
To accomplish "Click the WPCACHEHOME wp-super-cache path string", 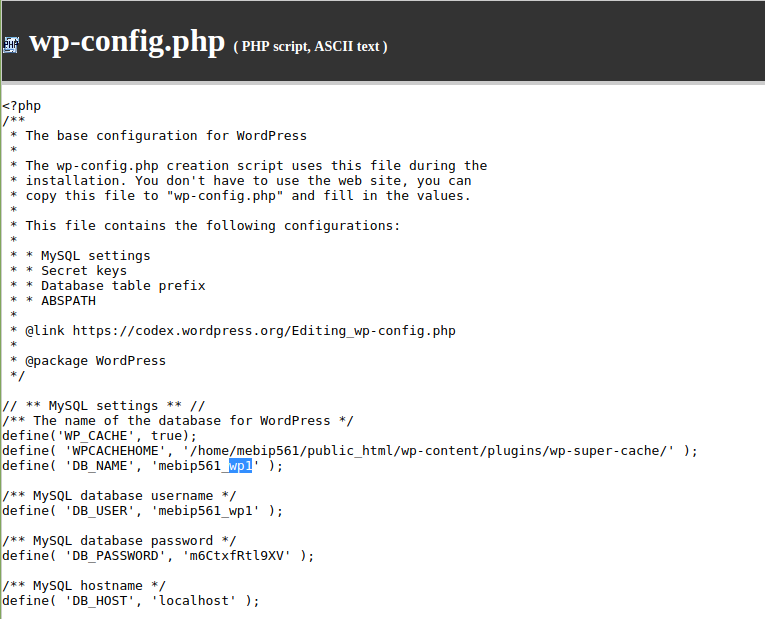I will pyautogui.click(x=428, y=451).
